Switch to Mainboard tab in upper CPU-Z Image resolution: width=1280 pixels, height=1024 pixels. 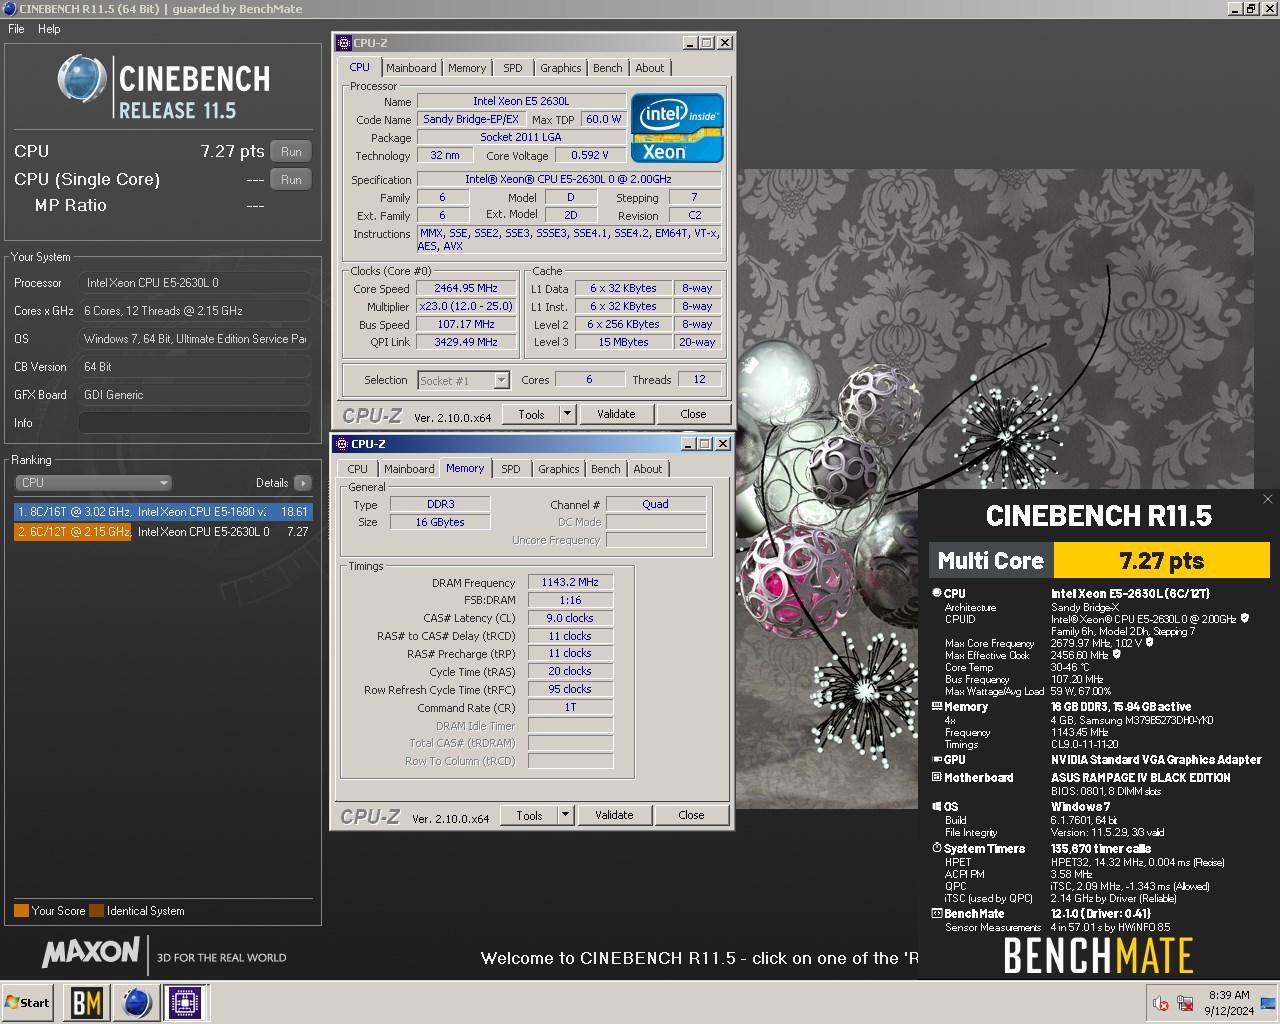pyautogui.click(x=411, y=68)
